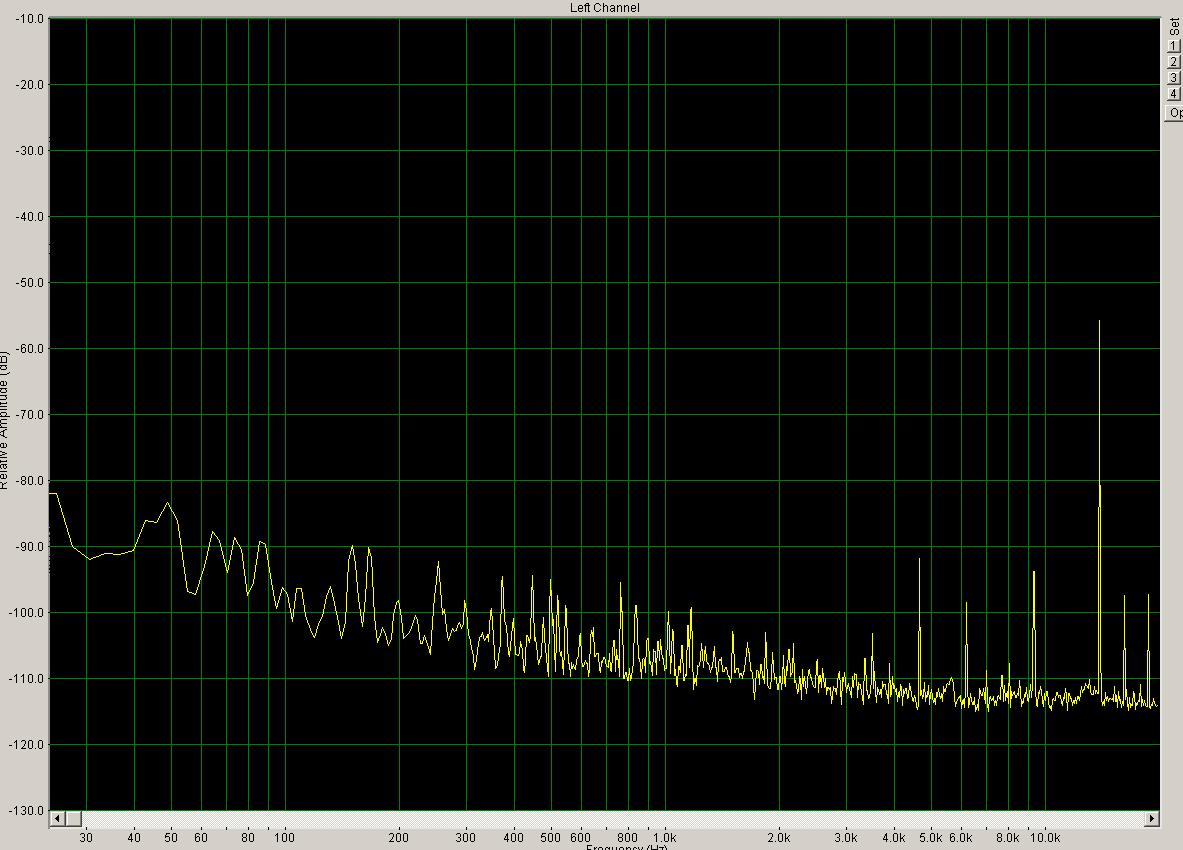Click the 300 Hz frequency label
The height and width of the screenshot is (850, 1183).
466,837
